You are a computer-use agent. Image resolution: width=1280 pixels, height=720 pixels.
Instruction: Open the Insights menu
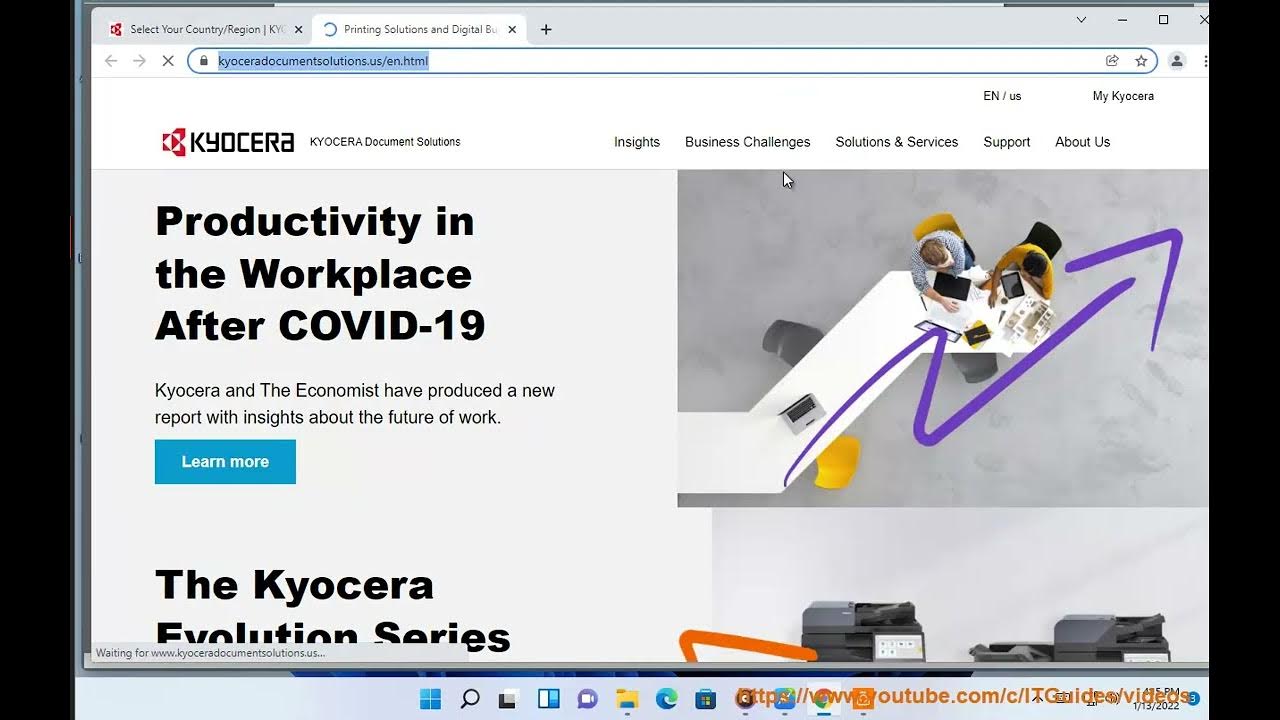637,142
